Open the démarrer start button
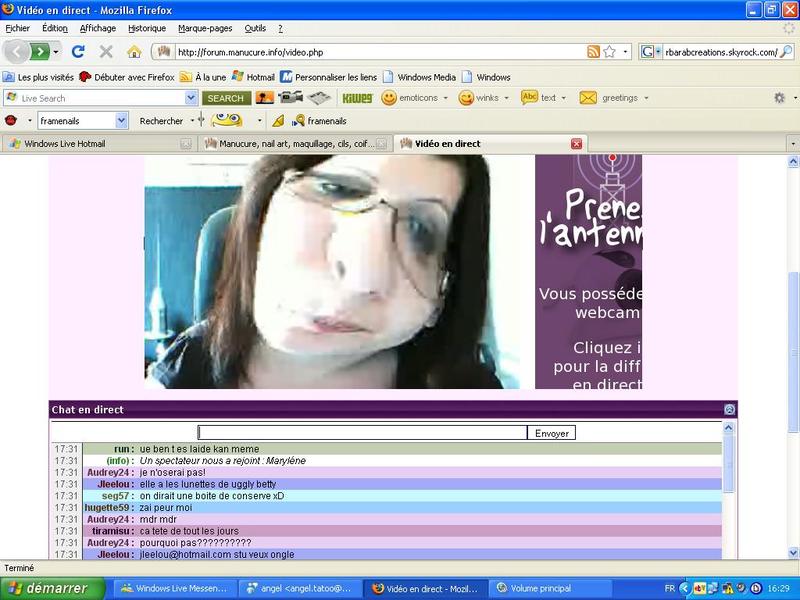 (x=48, y=588)
